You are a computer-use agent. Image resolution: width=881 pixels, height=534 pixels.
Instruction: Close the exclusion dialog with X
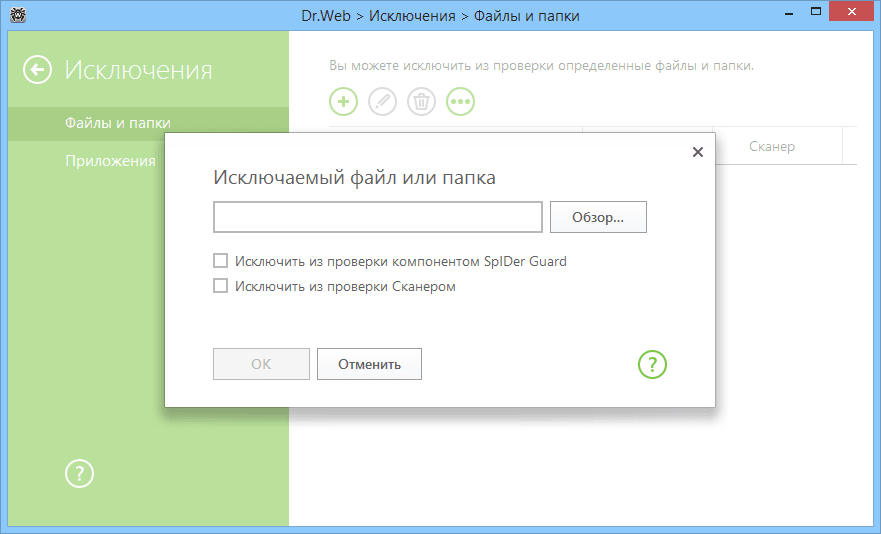698,152
